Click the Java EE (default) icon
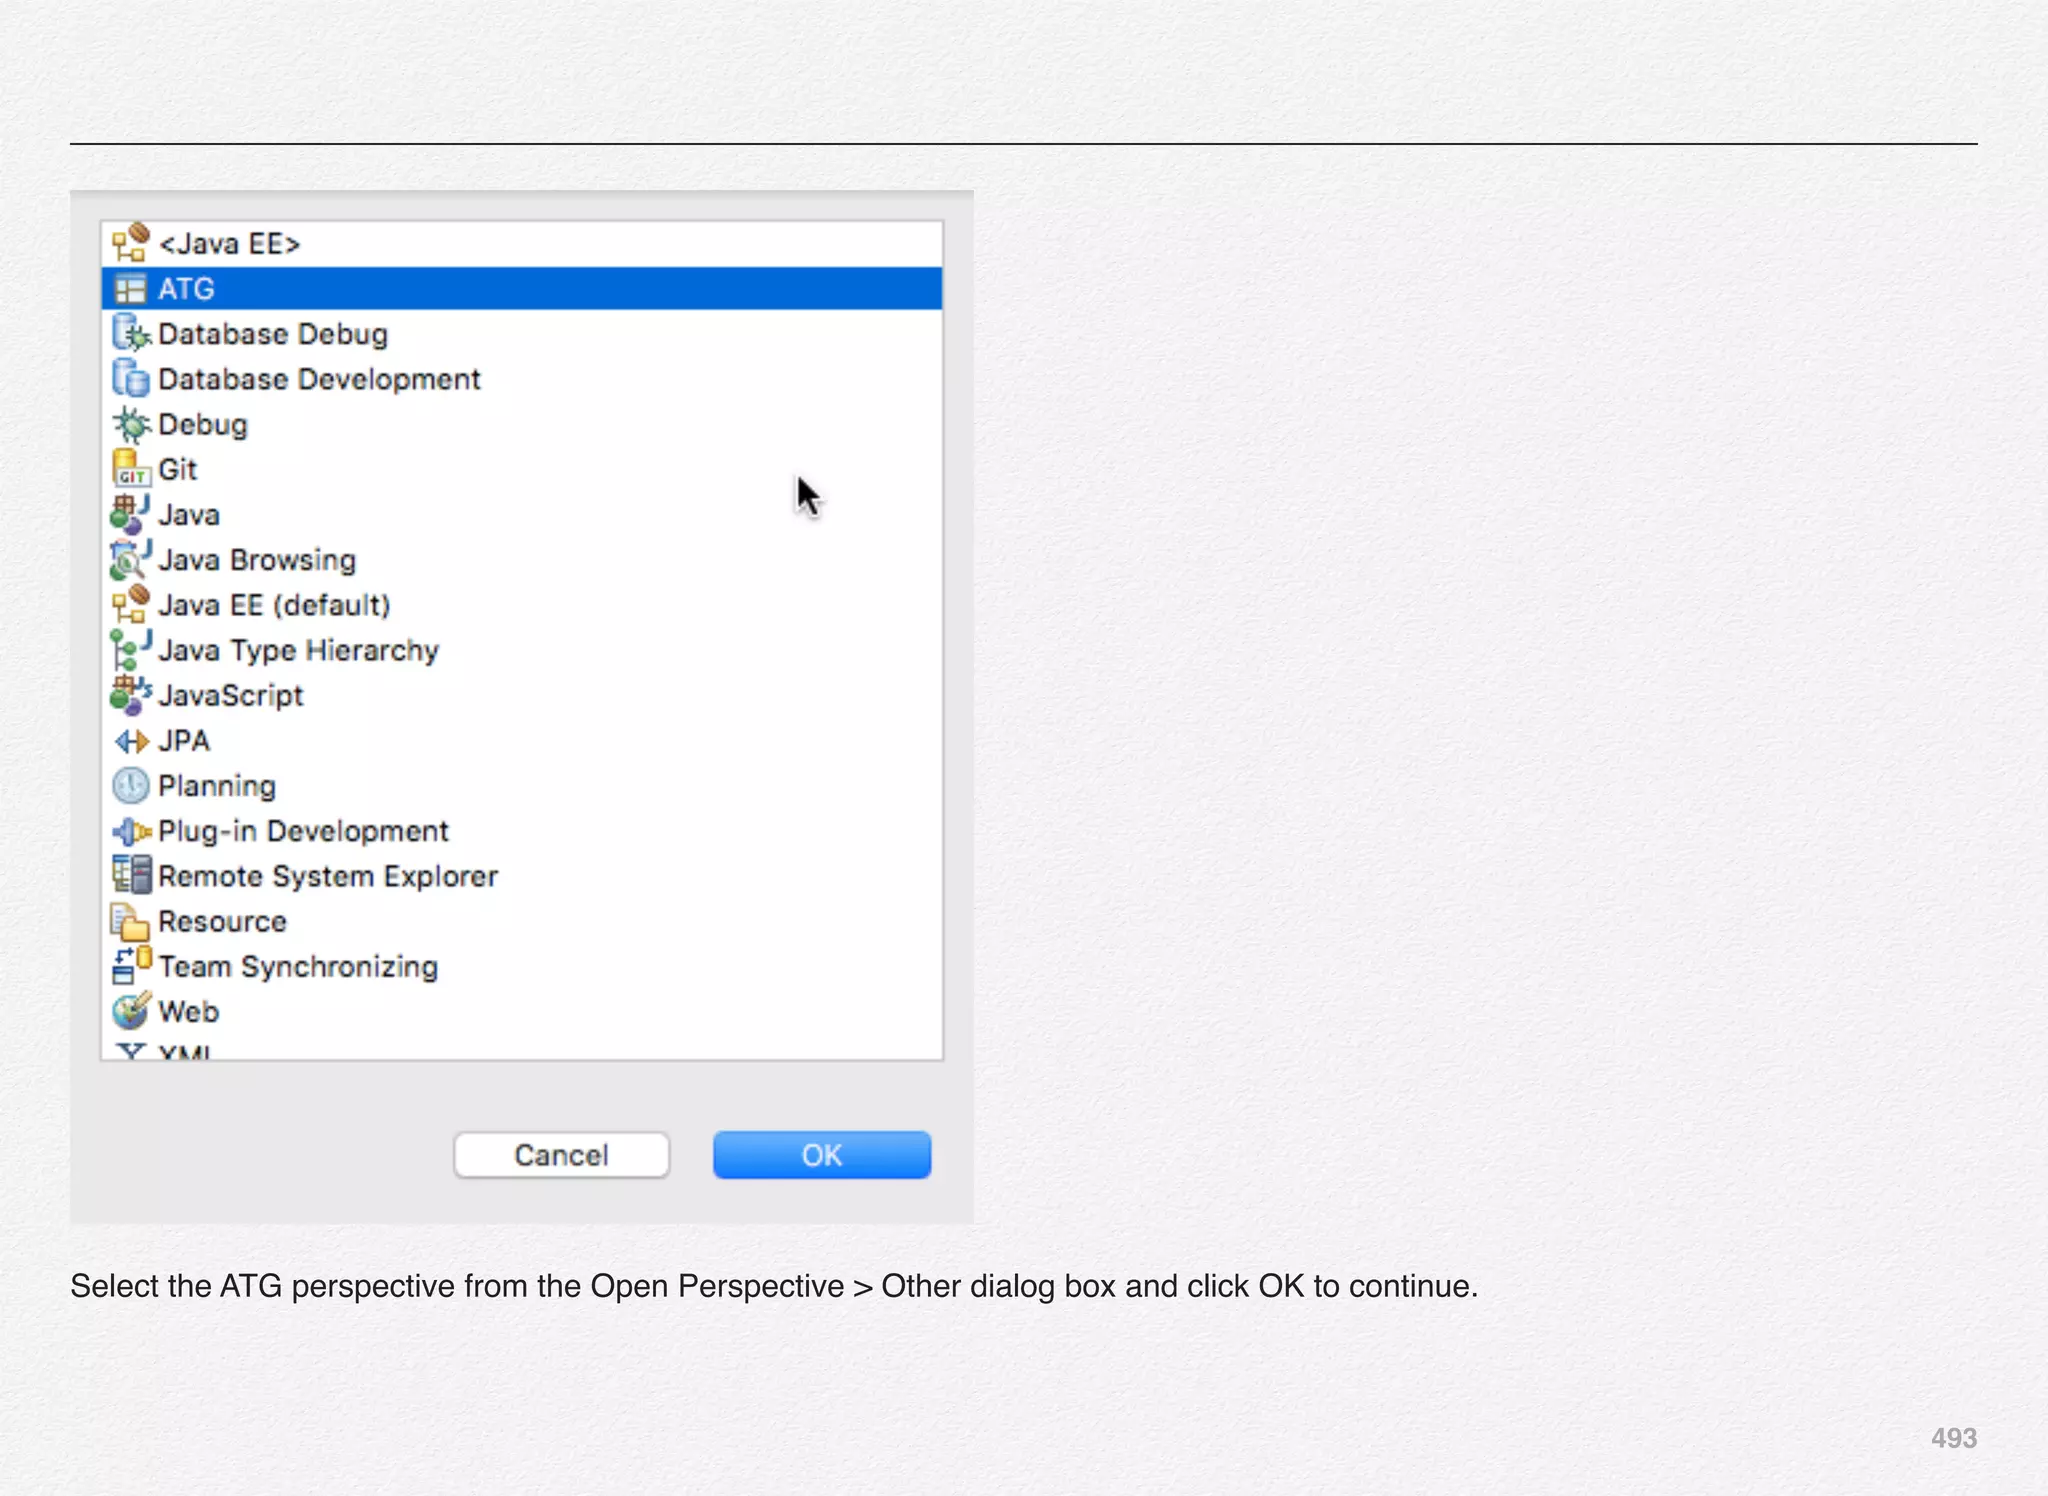This screenshot has width=2048, height=1496. pos(131,605)
